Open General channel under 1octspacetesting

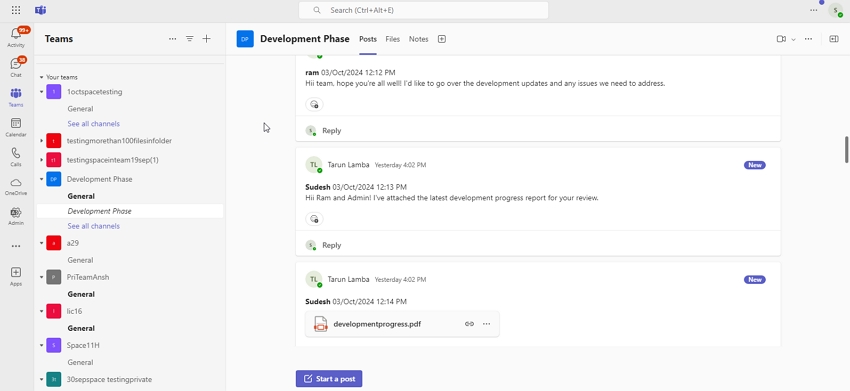[80, 109]
